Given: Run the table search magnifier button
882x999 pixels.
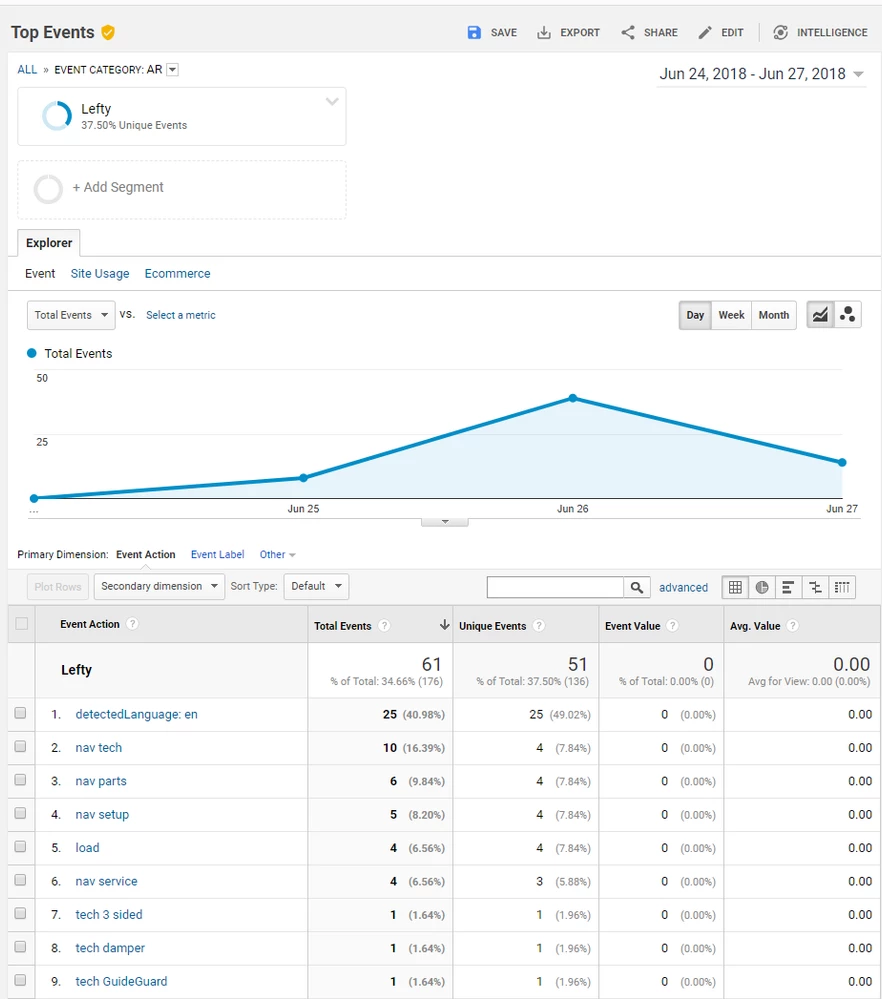Looking at the screenshot, I should pos(637,587).
